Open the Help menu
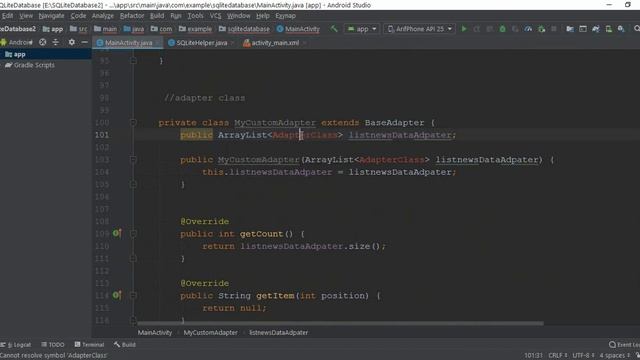The width and height of the screenshot is (640, 360). tap(262, 16)
